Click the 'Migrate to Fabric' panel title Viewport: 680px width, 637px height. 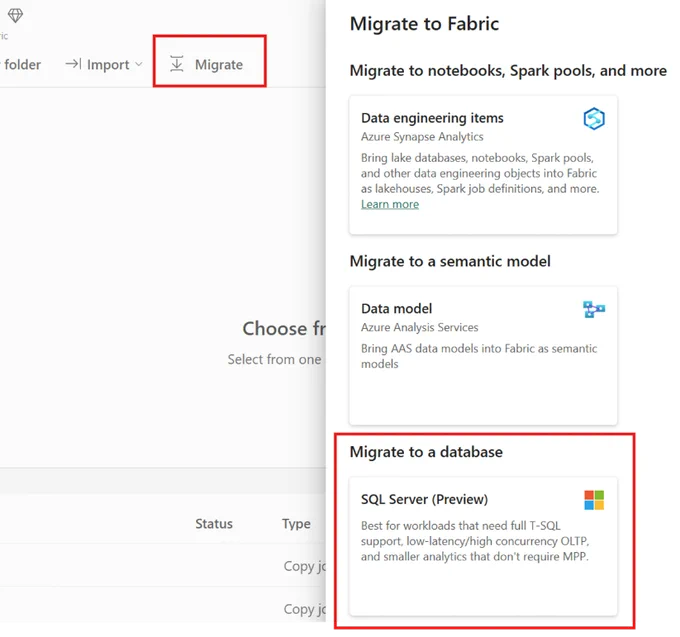coord(424,24)
